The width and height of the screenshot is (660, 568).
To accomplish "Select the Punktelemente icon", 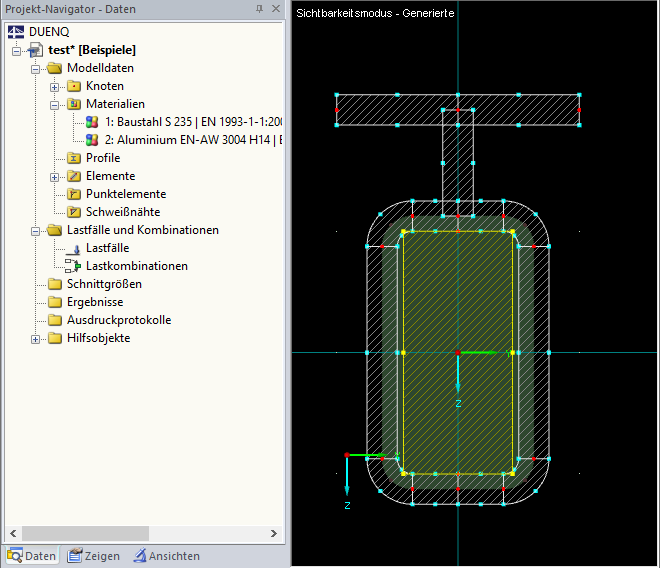I will tap(74, 194).
